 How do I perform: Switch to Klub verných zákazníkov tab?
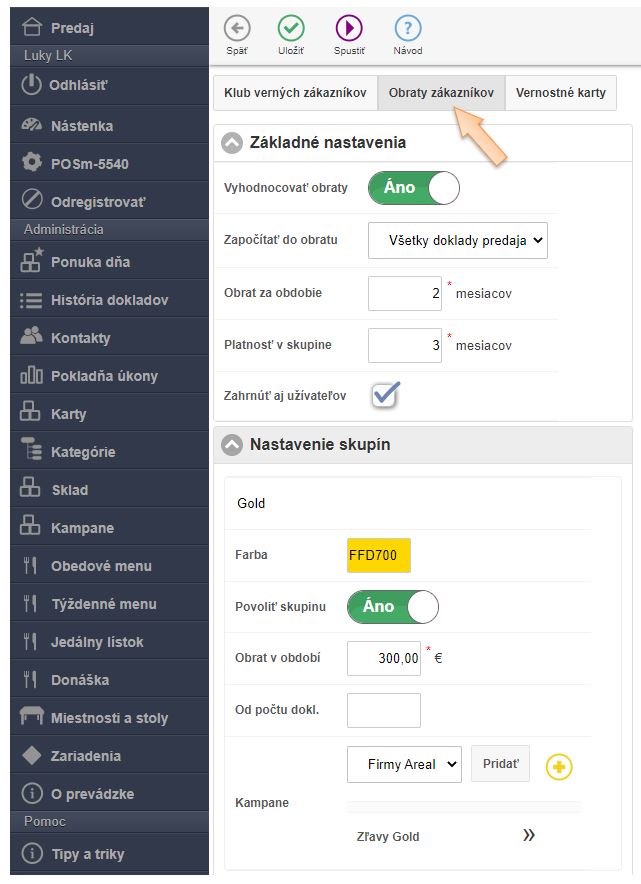point(295,93)
